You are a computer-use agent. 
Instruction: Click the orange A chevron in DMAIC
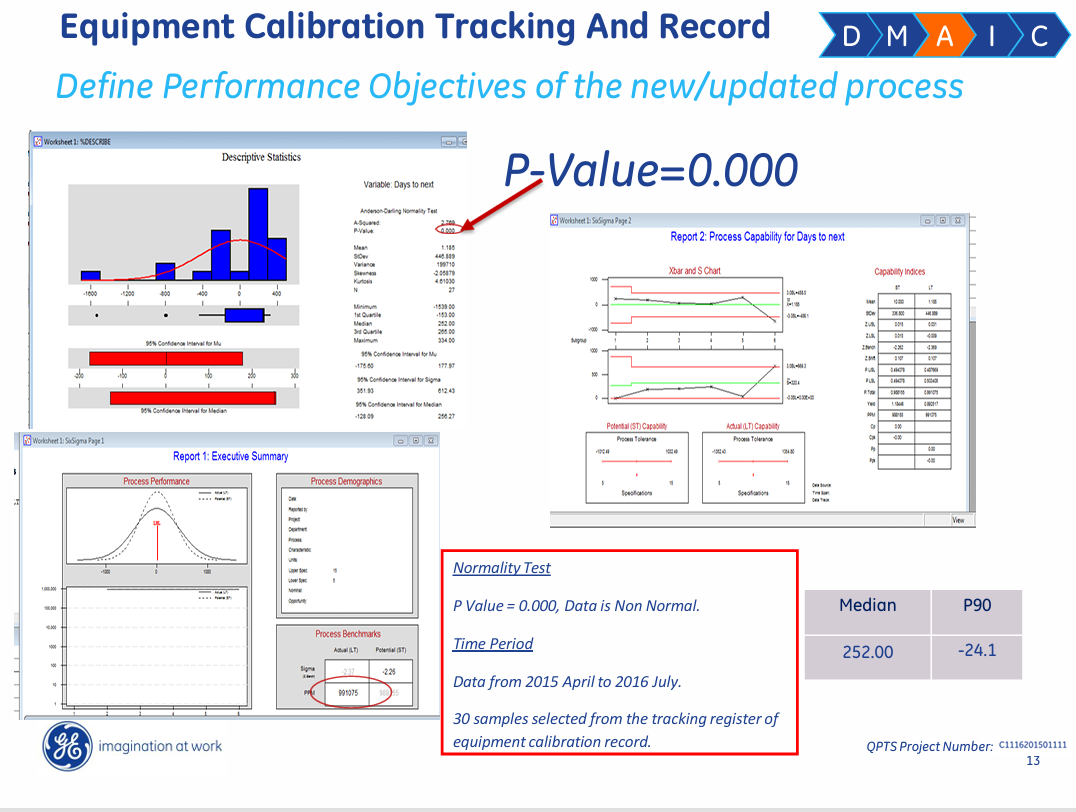[944, 35]
